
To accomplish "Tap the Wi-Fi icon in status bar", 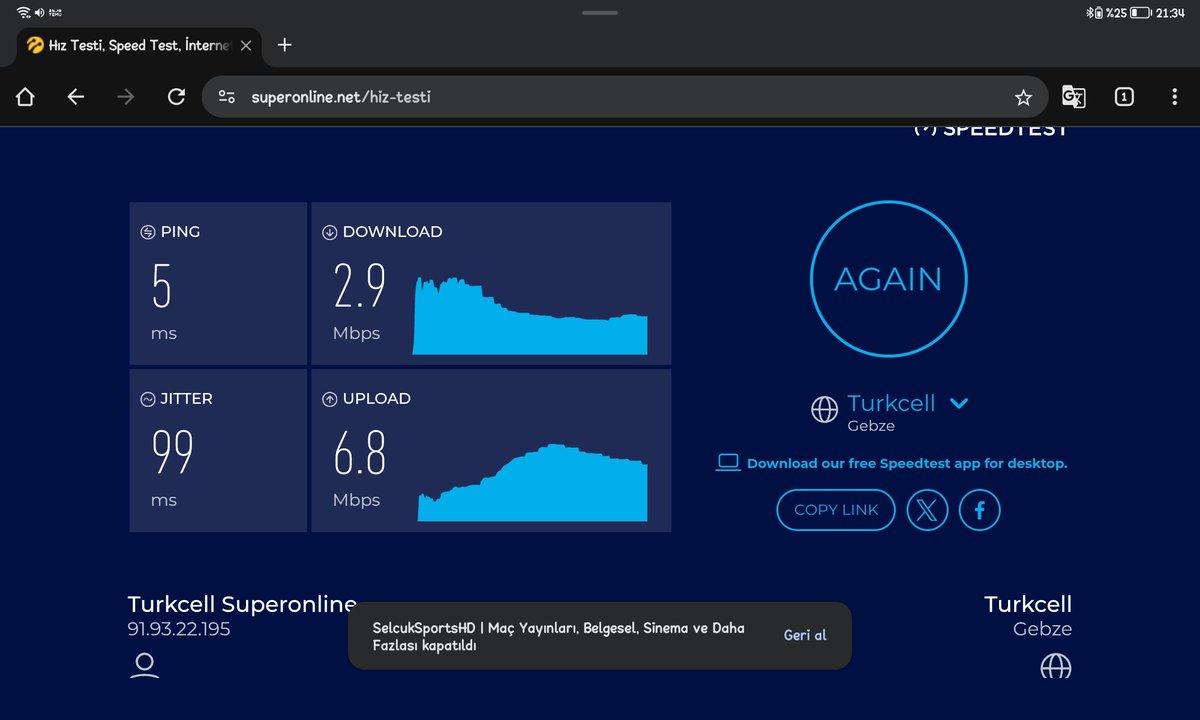I will pyautogui.click(x=24, y=12).
